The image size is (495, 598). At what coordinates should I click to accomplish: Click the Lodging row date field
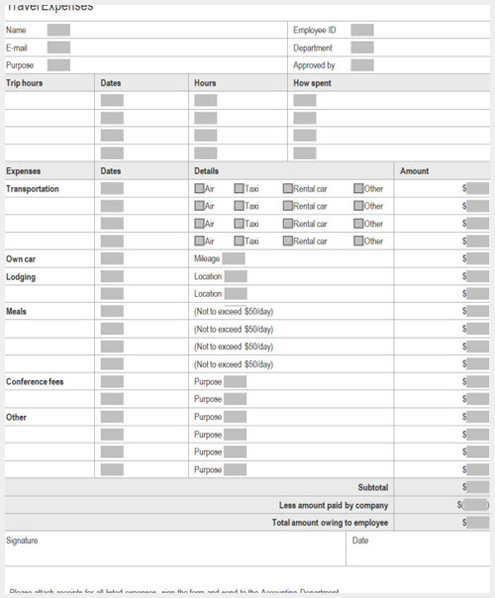(x=112, y=276)
